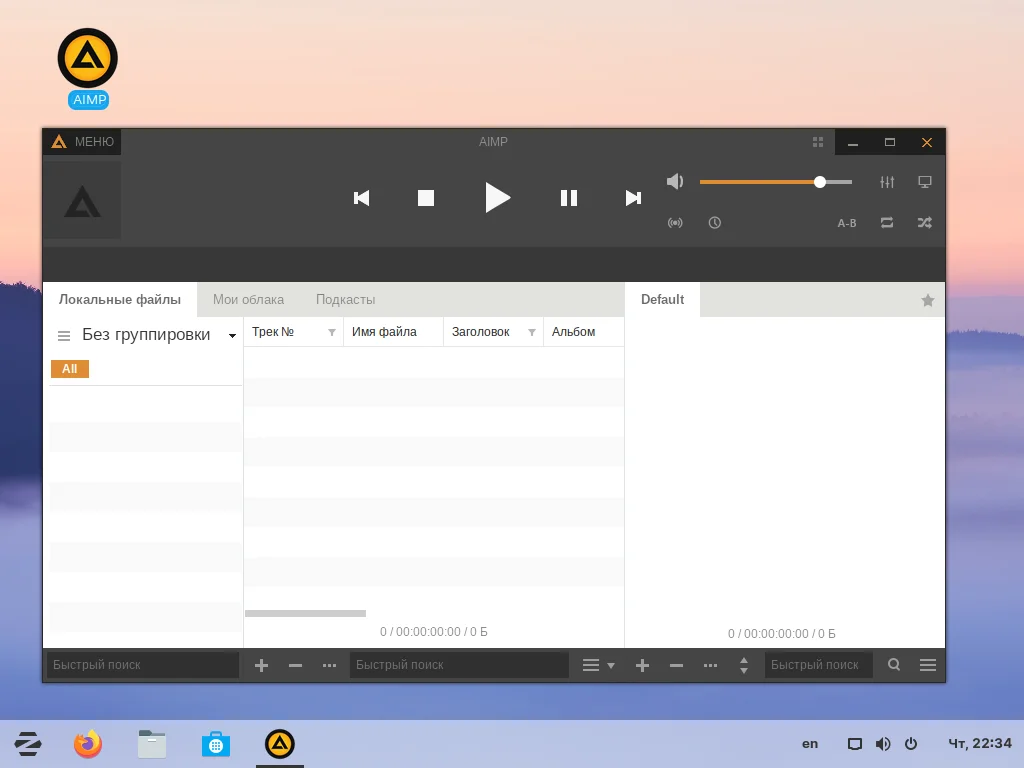The image size is (1024, 768).
Task: Adjust the volume slider
Action: pos(819,182)
